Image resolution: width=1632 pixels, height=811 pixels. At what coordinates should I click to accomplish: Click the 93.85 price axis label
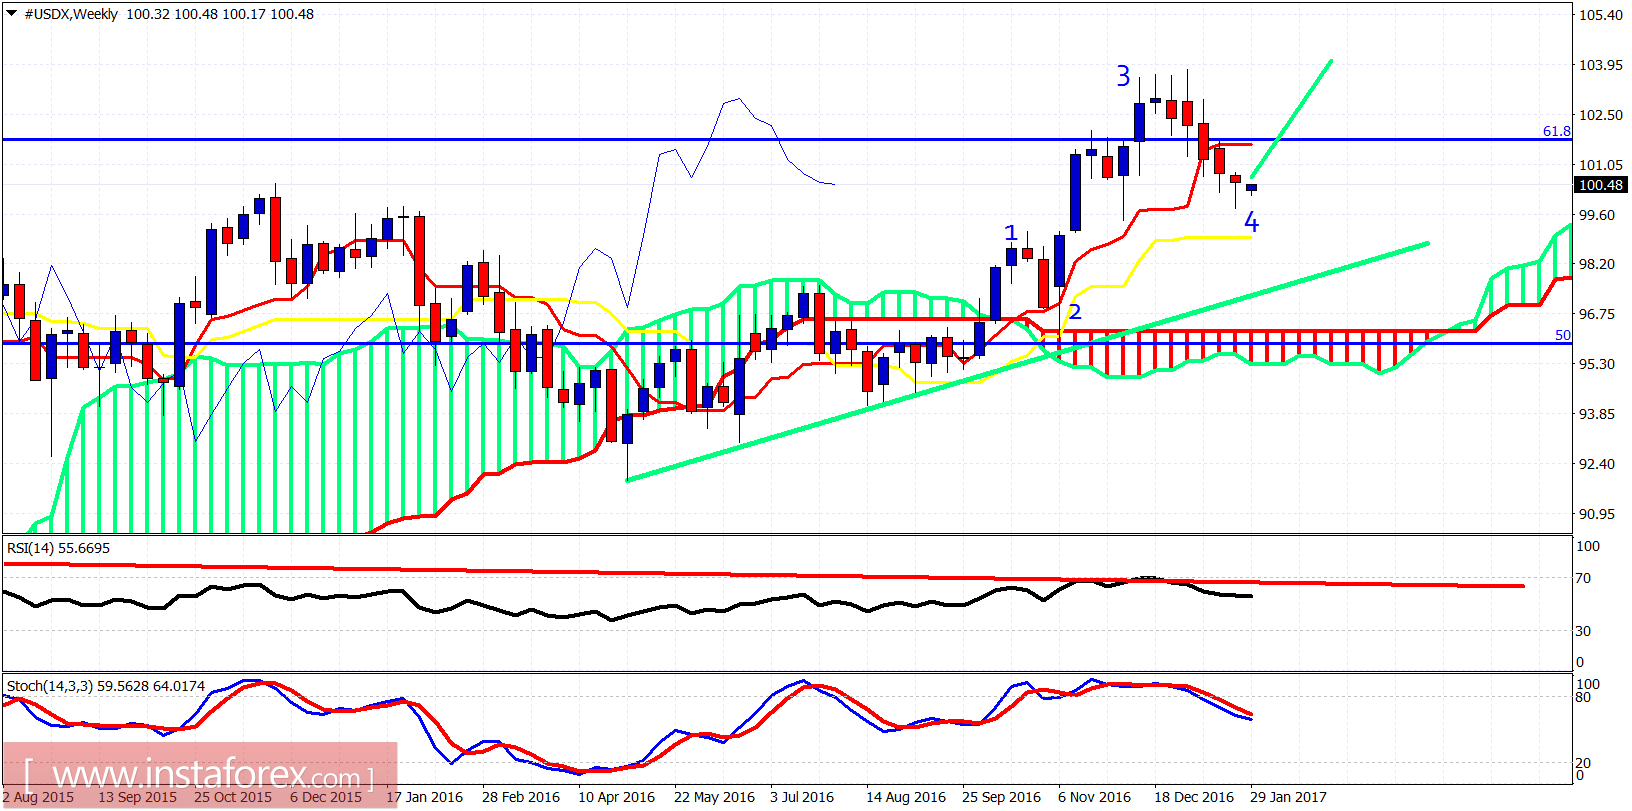coord(1597,414)
